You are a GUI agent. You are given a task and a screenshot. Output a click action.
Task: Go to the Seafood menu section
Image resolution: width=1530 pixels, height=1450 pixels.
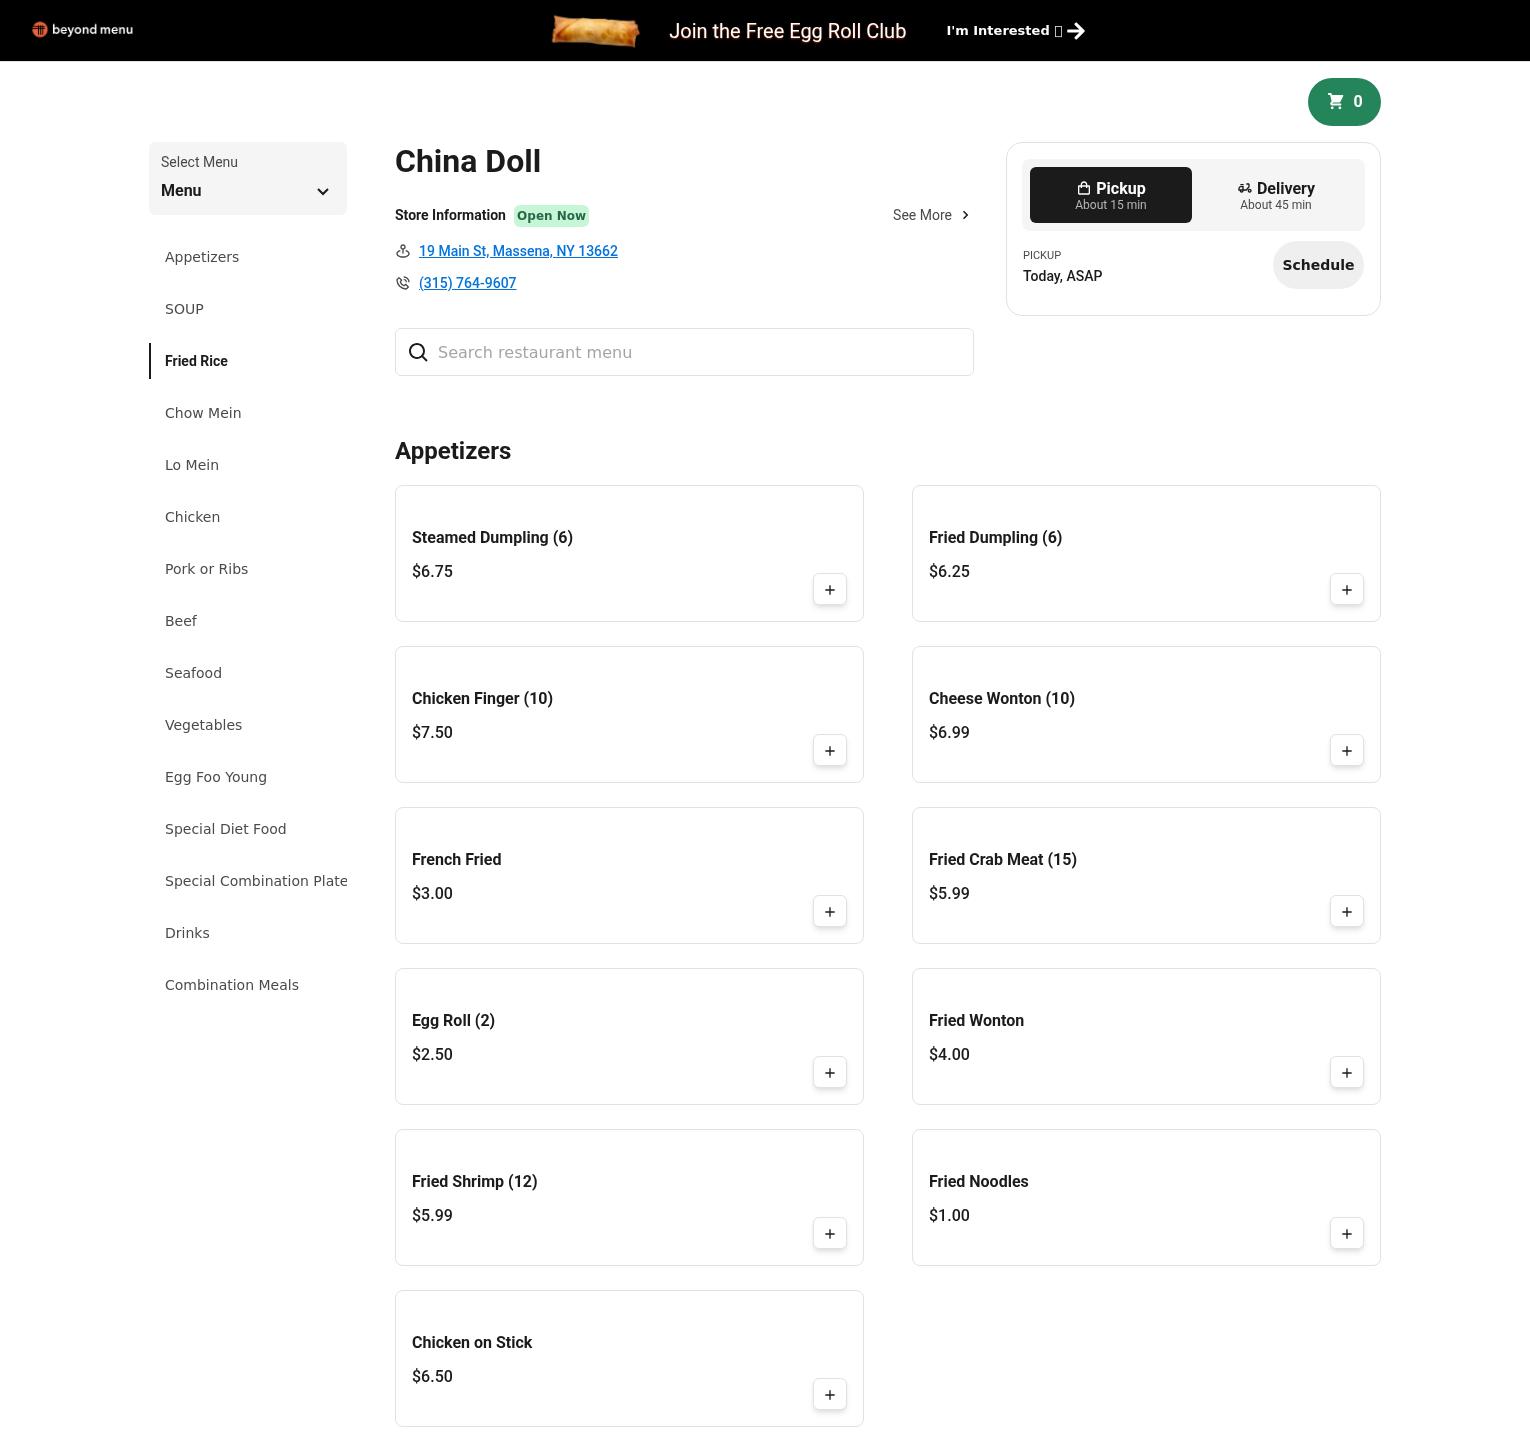[x=193, y=673]
